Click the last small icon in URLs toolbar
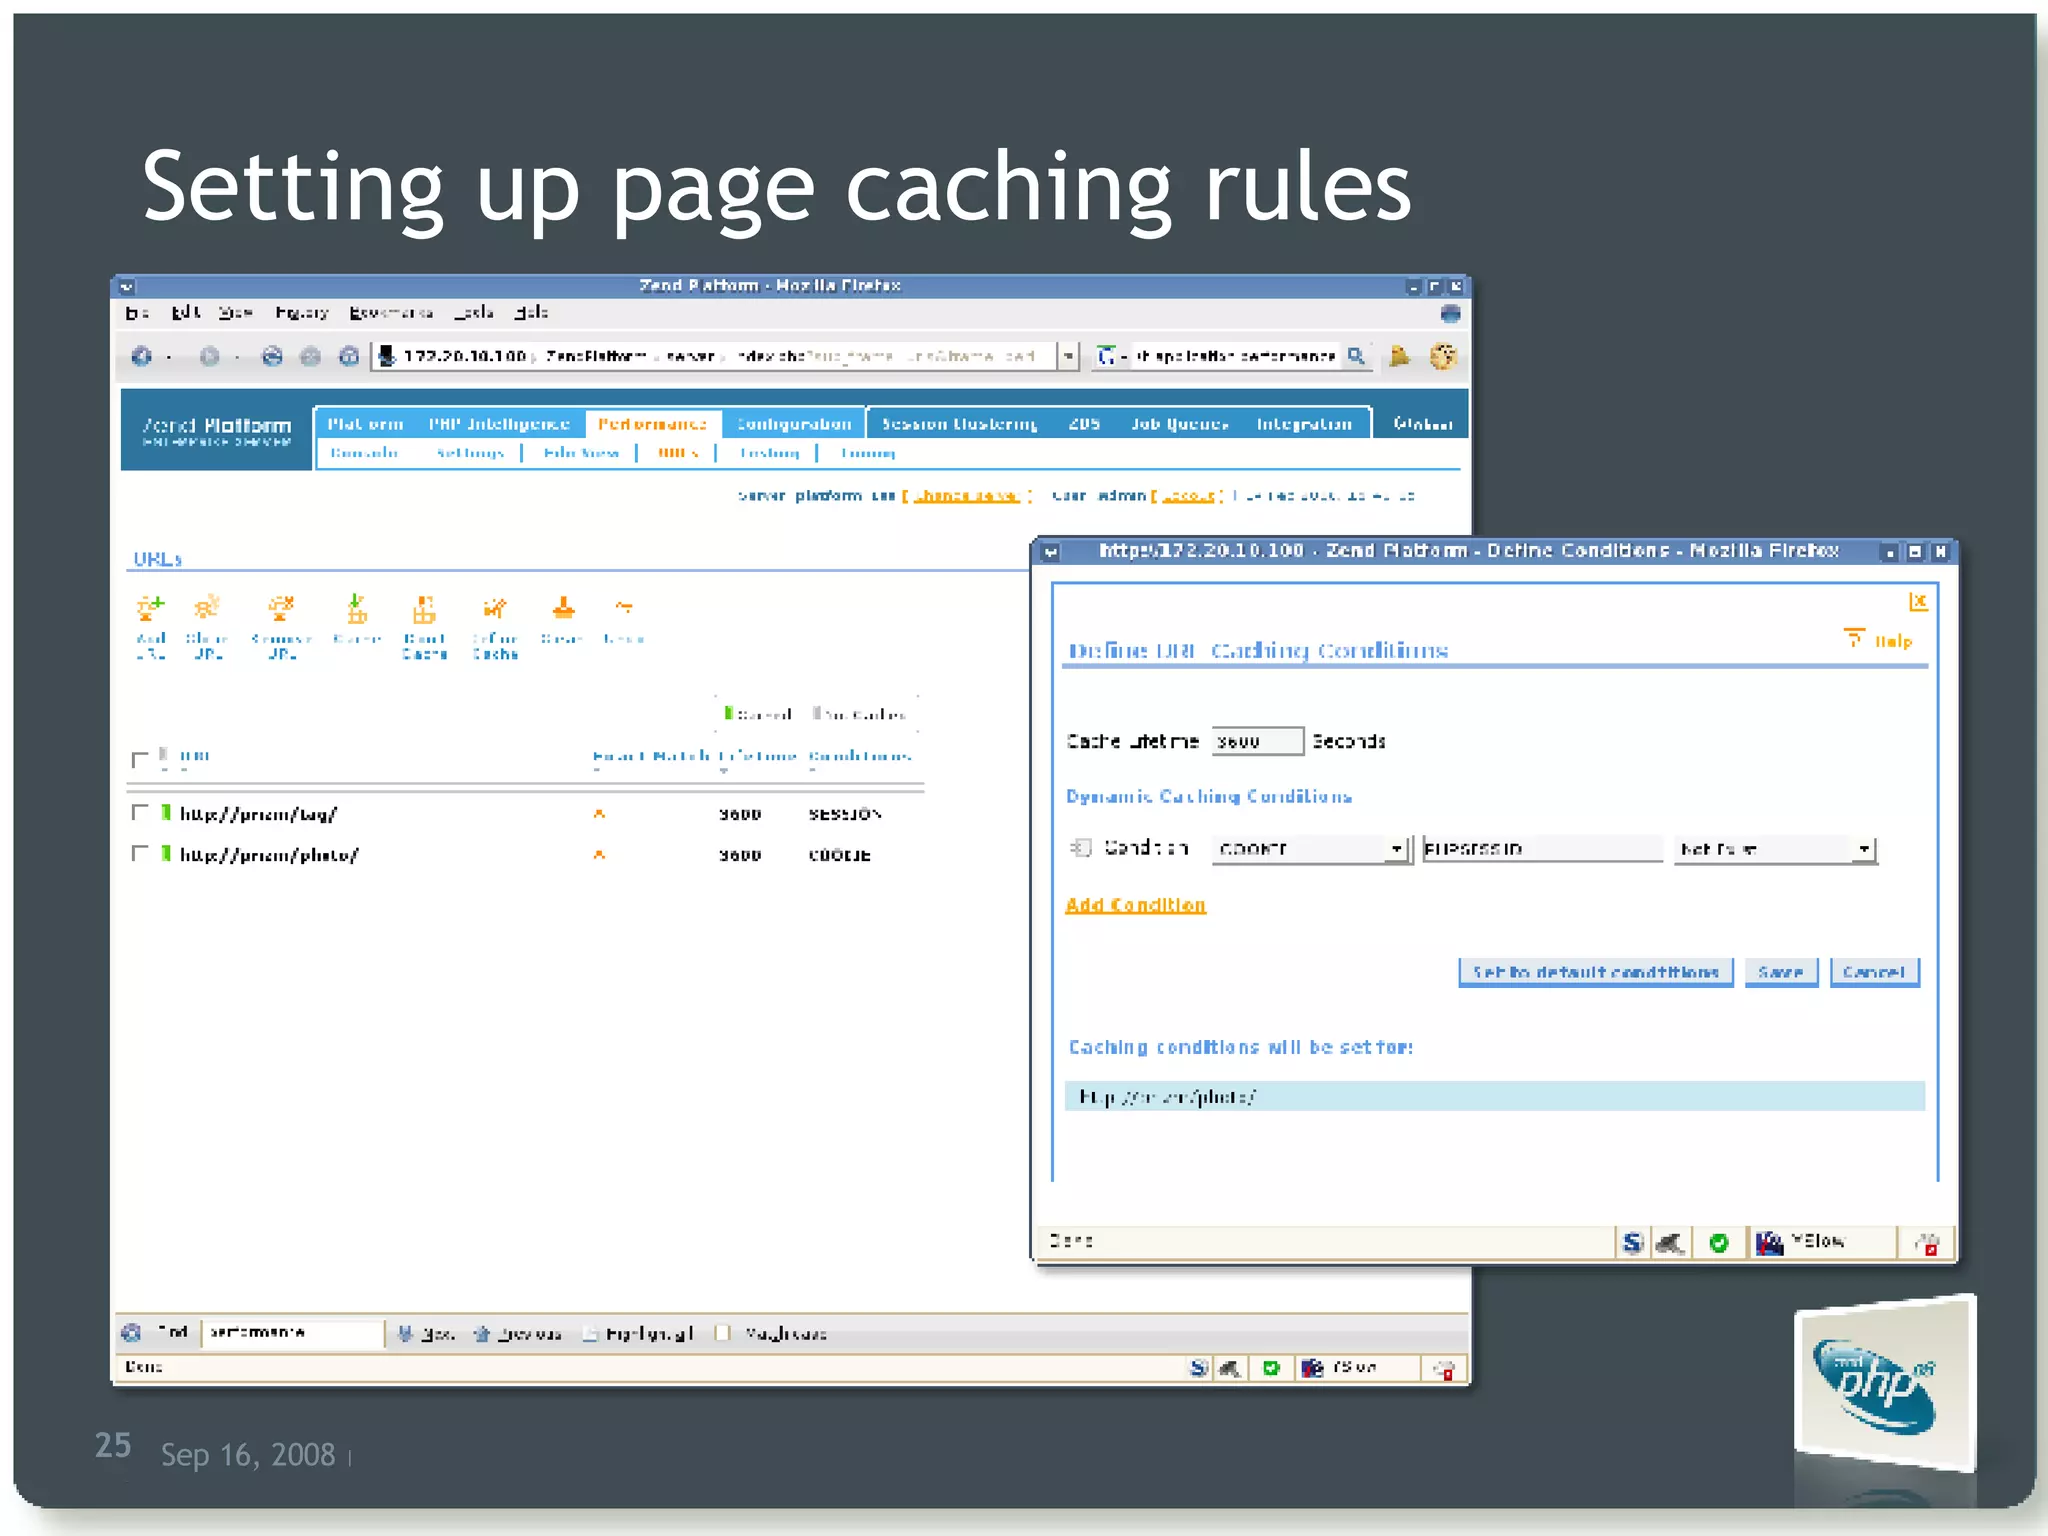This screenshot has height=1536, width=2048. [624, 606]
